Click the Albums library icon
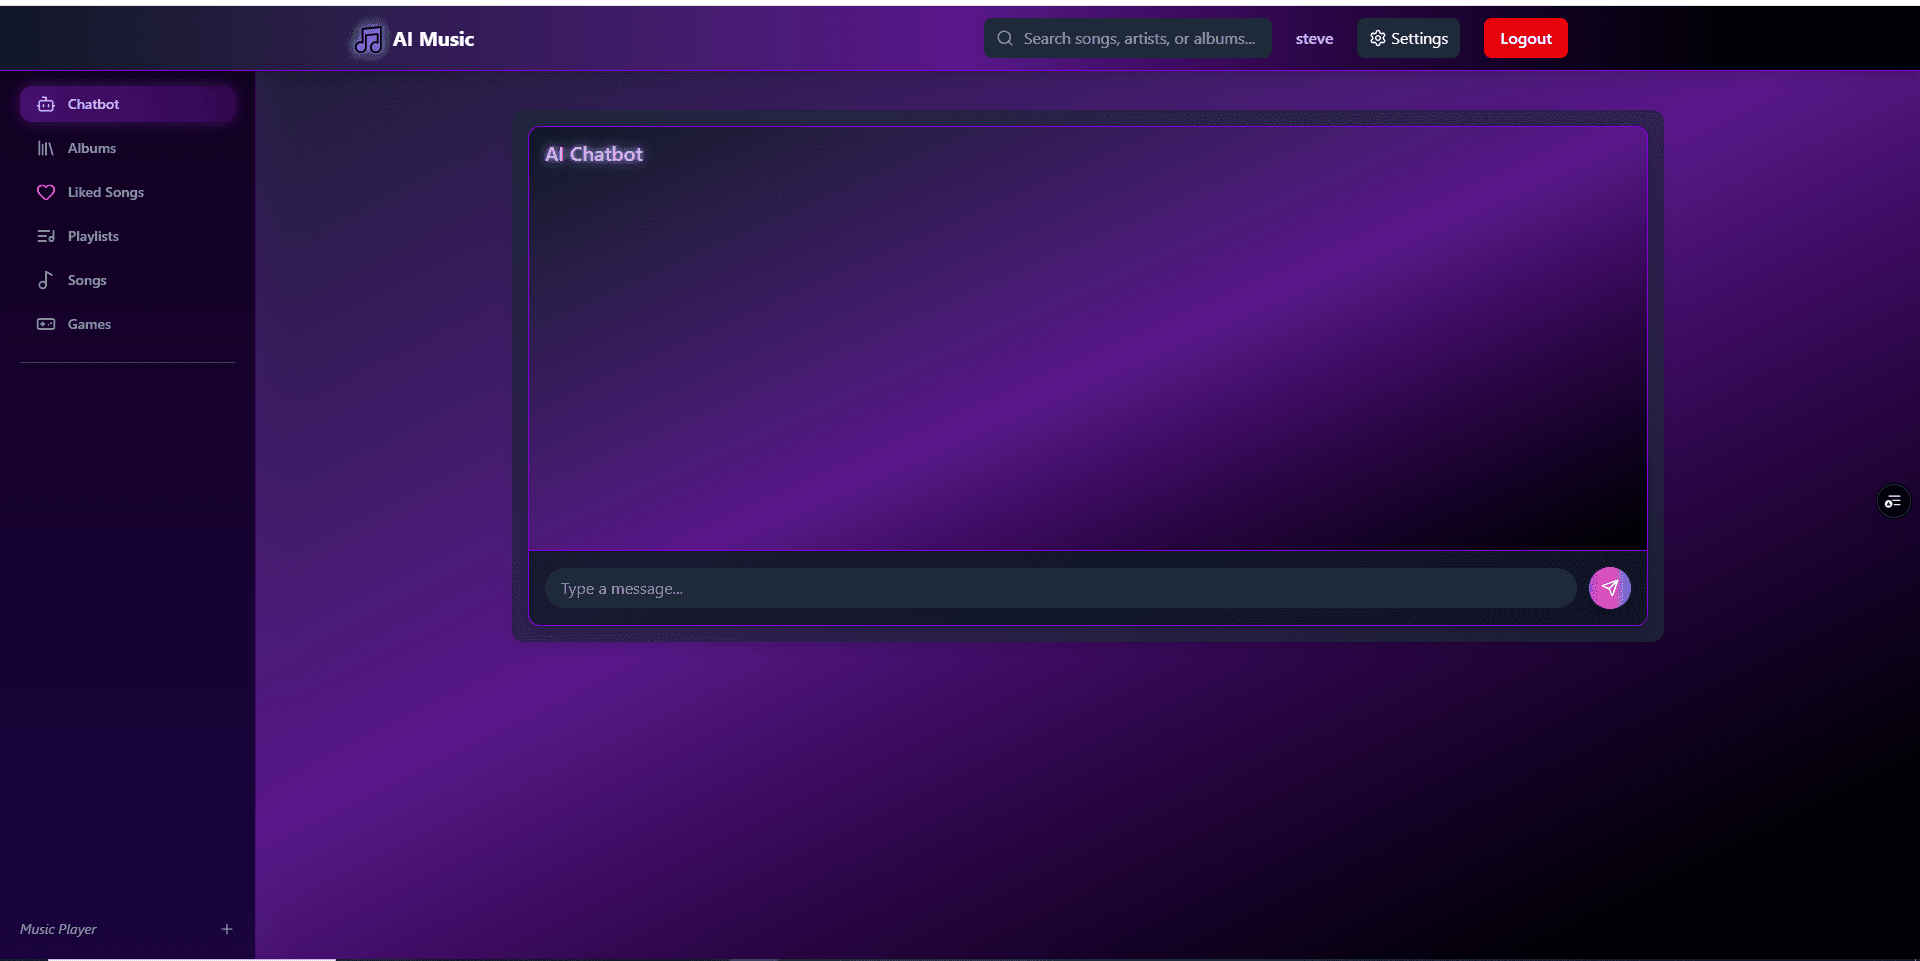Screen dimensions: 1920x961 coord(46,148)
